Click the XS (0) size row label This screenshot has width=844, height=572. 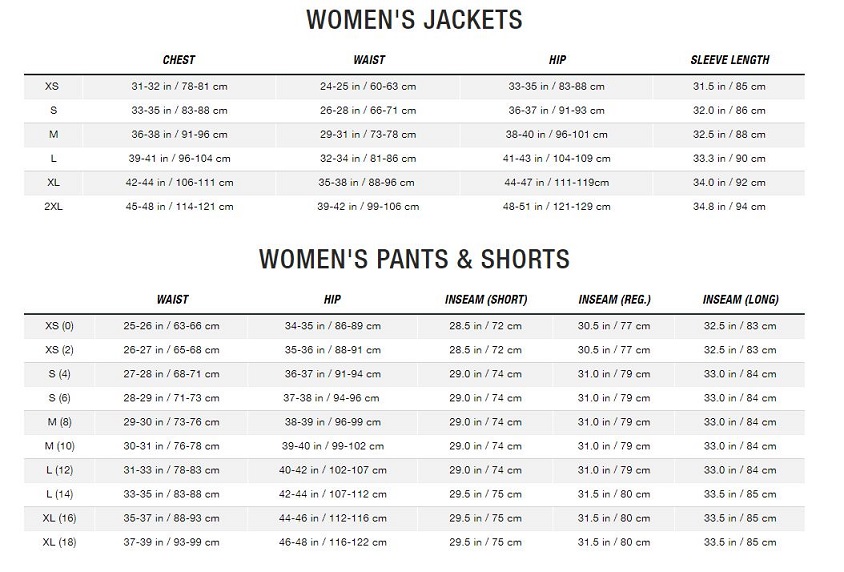tap(59, 326)
